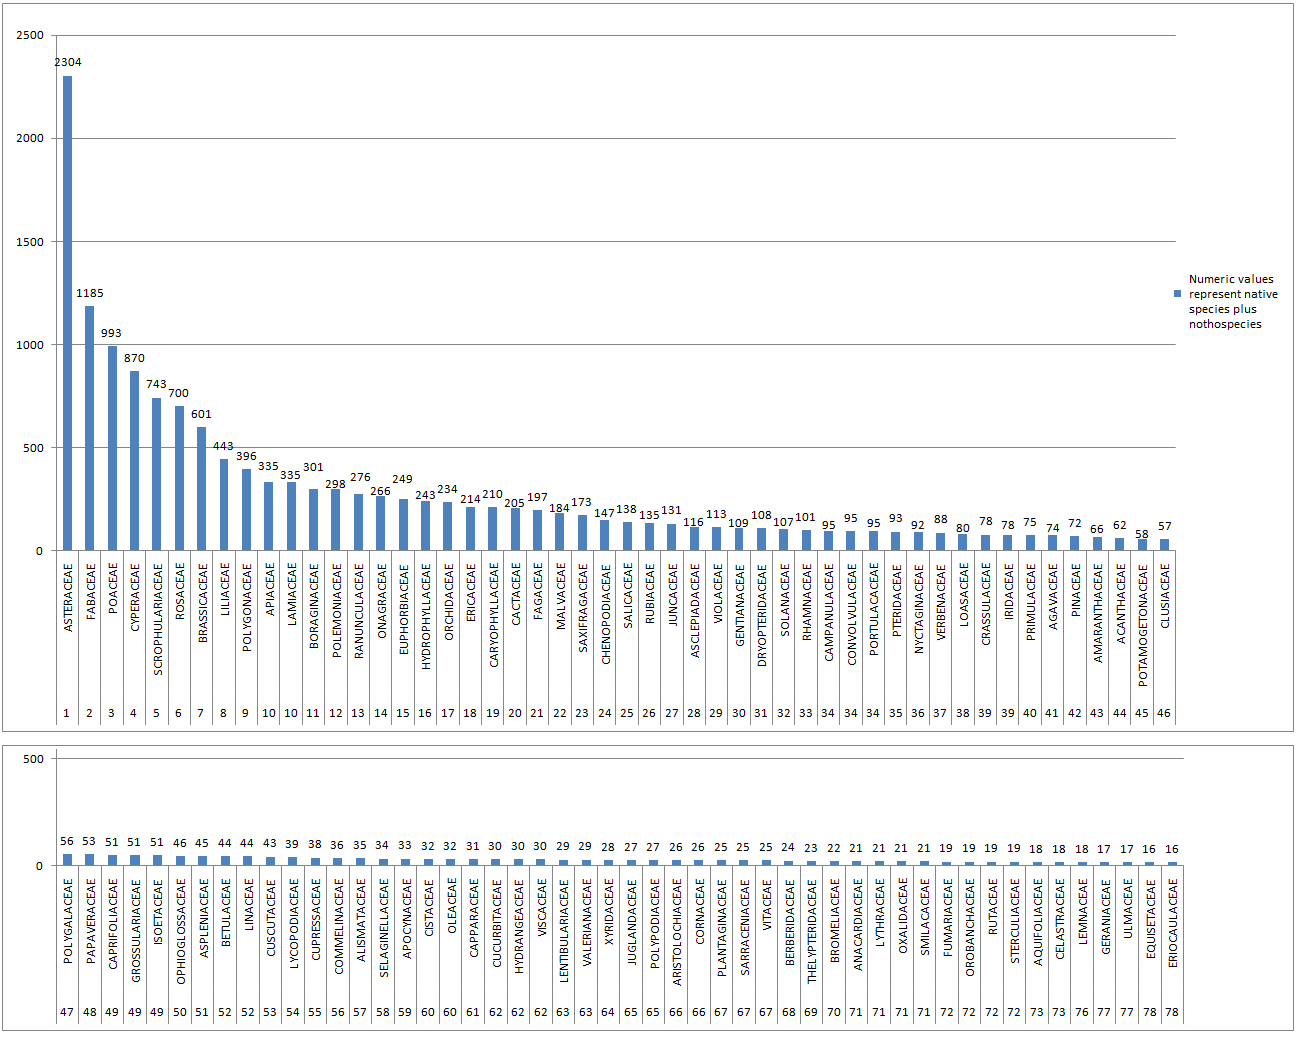1298x1059 pixels.
Task: Click the ORCHIDACEAE category label
Action: pyautogui.click(x=449, y=602)
